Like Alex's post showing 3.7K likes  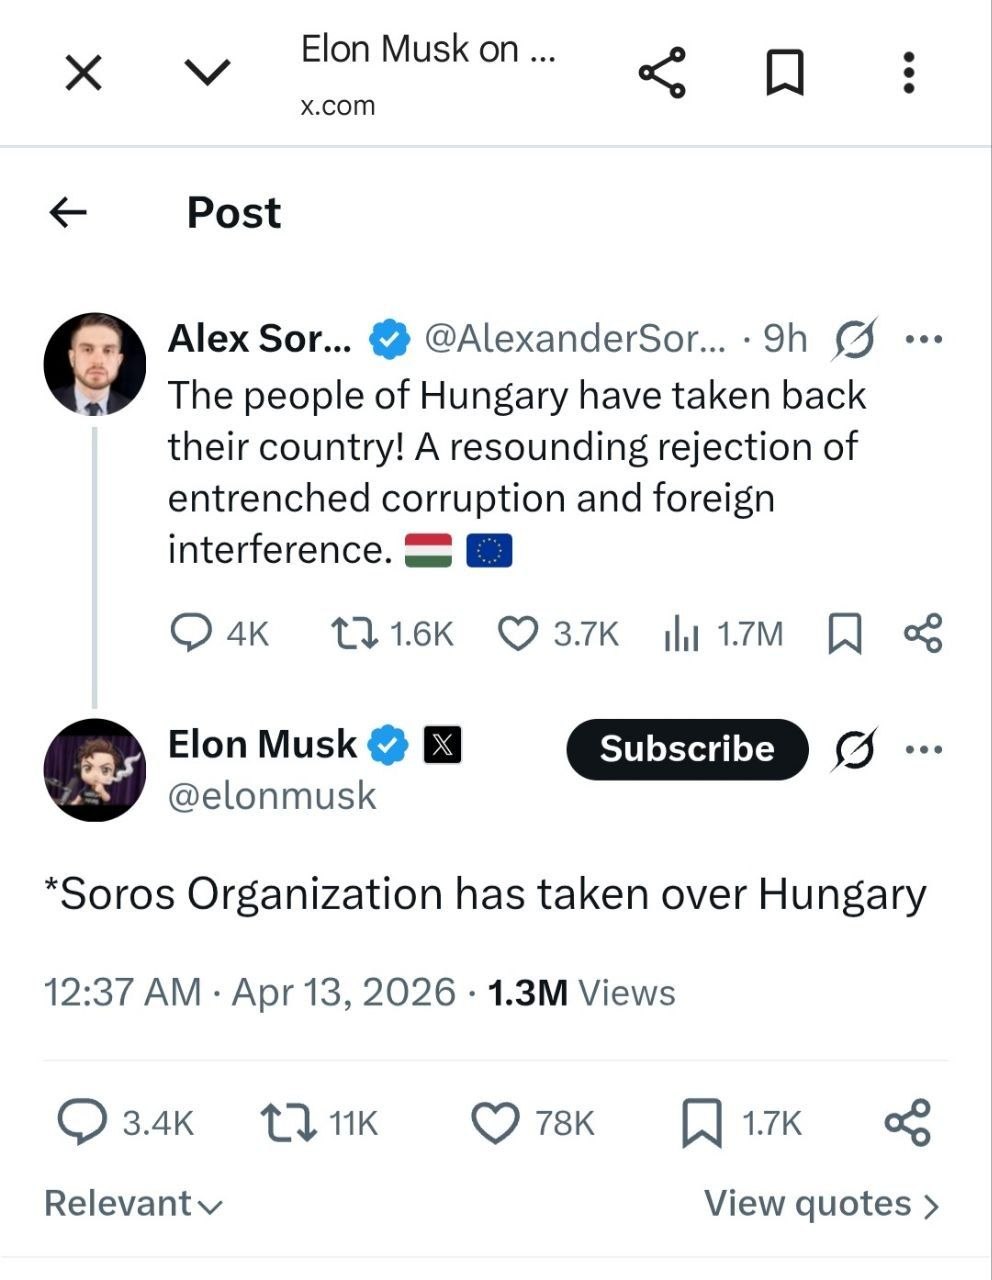click(518, 633)
